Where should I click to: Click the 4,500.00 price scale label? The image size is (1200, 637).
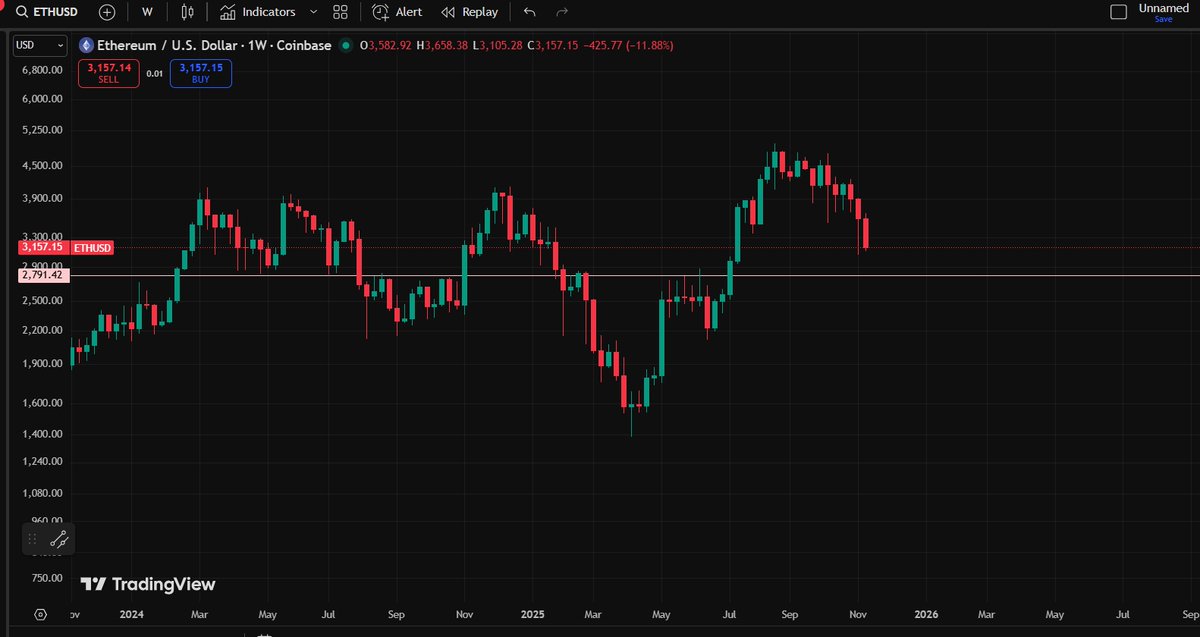(41, 166)
